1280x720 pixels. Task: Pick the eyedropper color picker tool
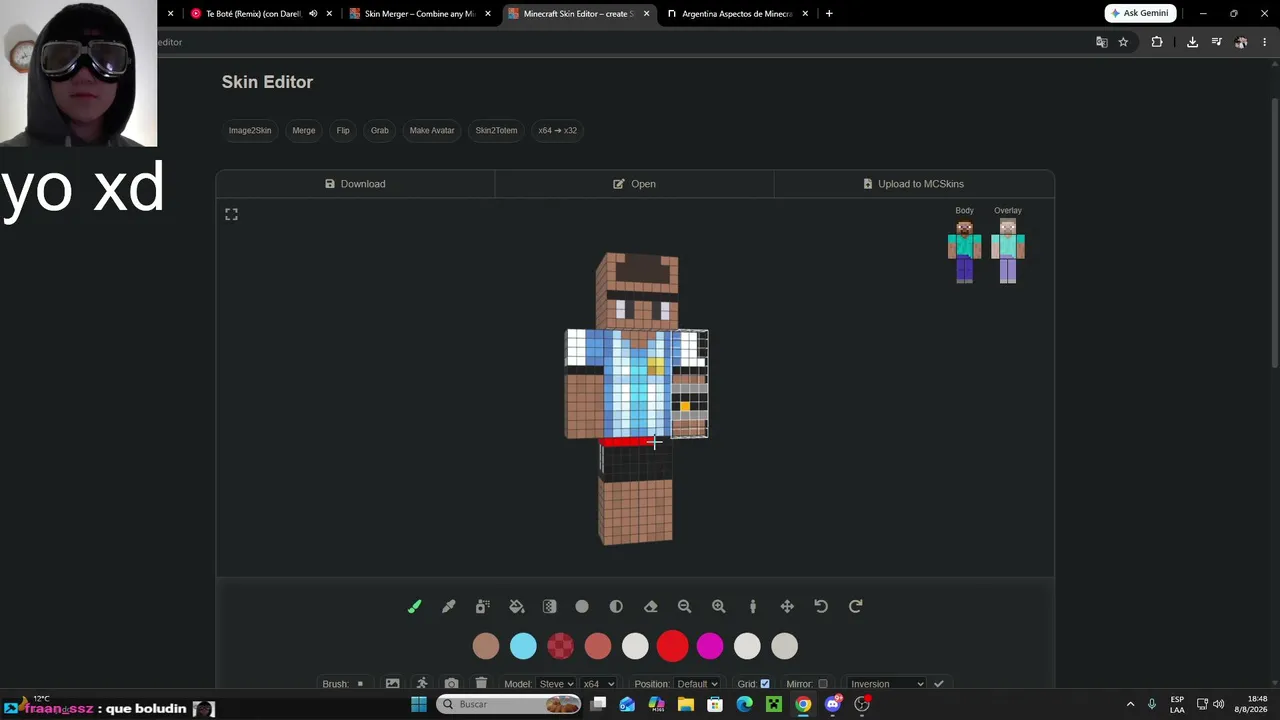coord(449,606)
